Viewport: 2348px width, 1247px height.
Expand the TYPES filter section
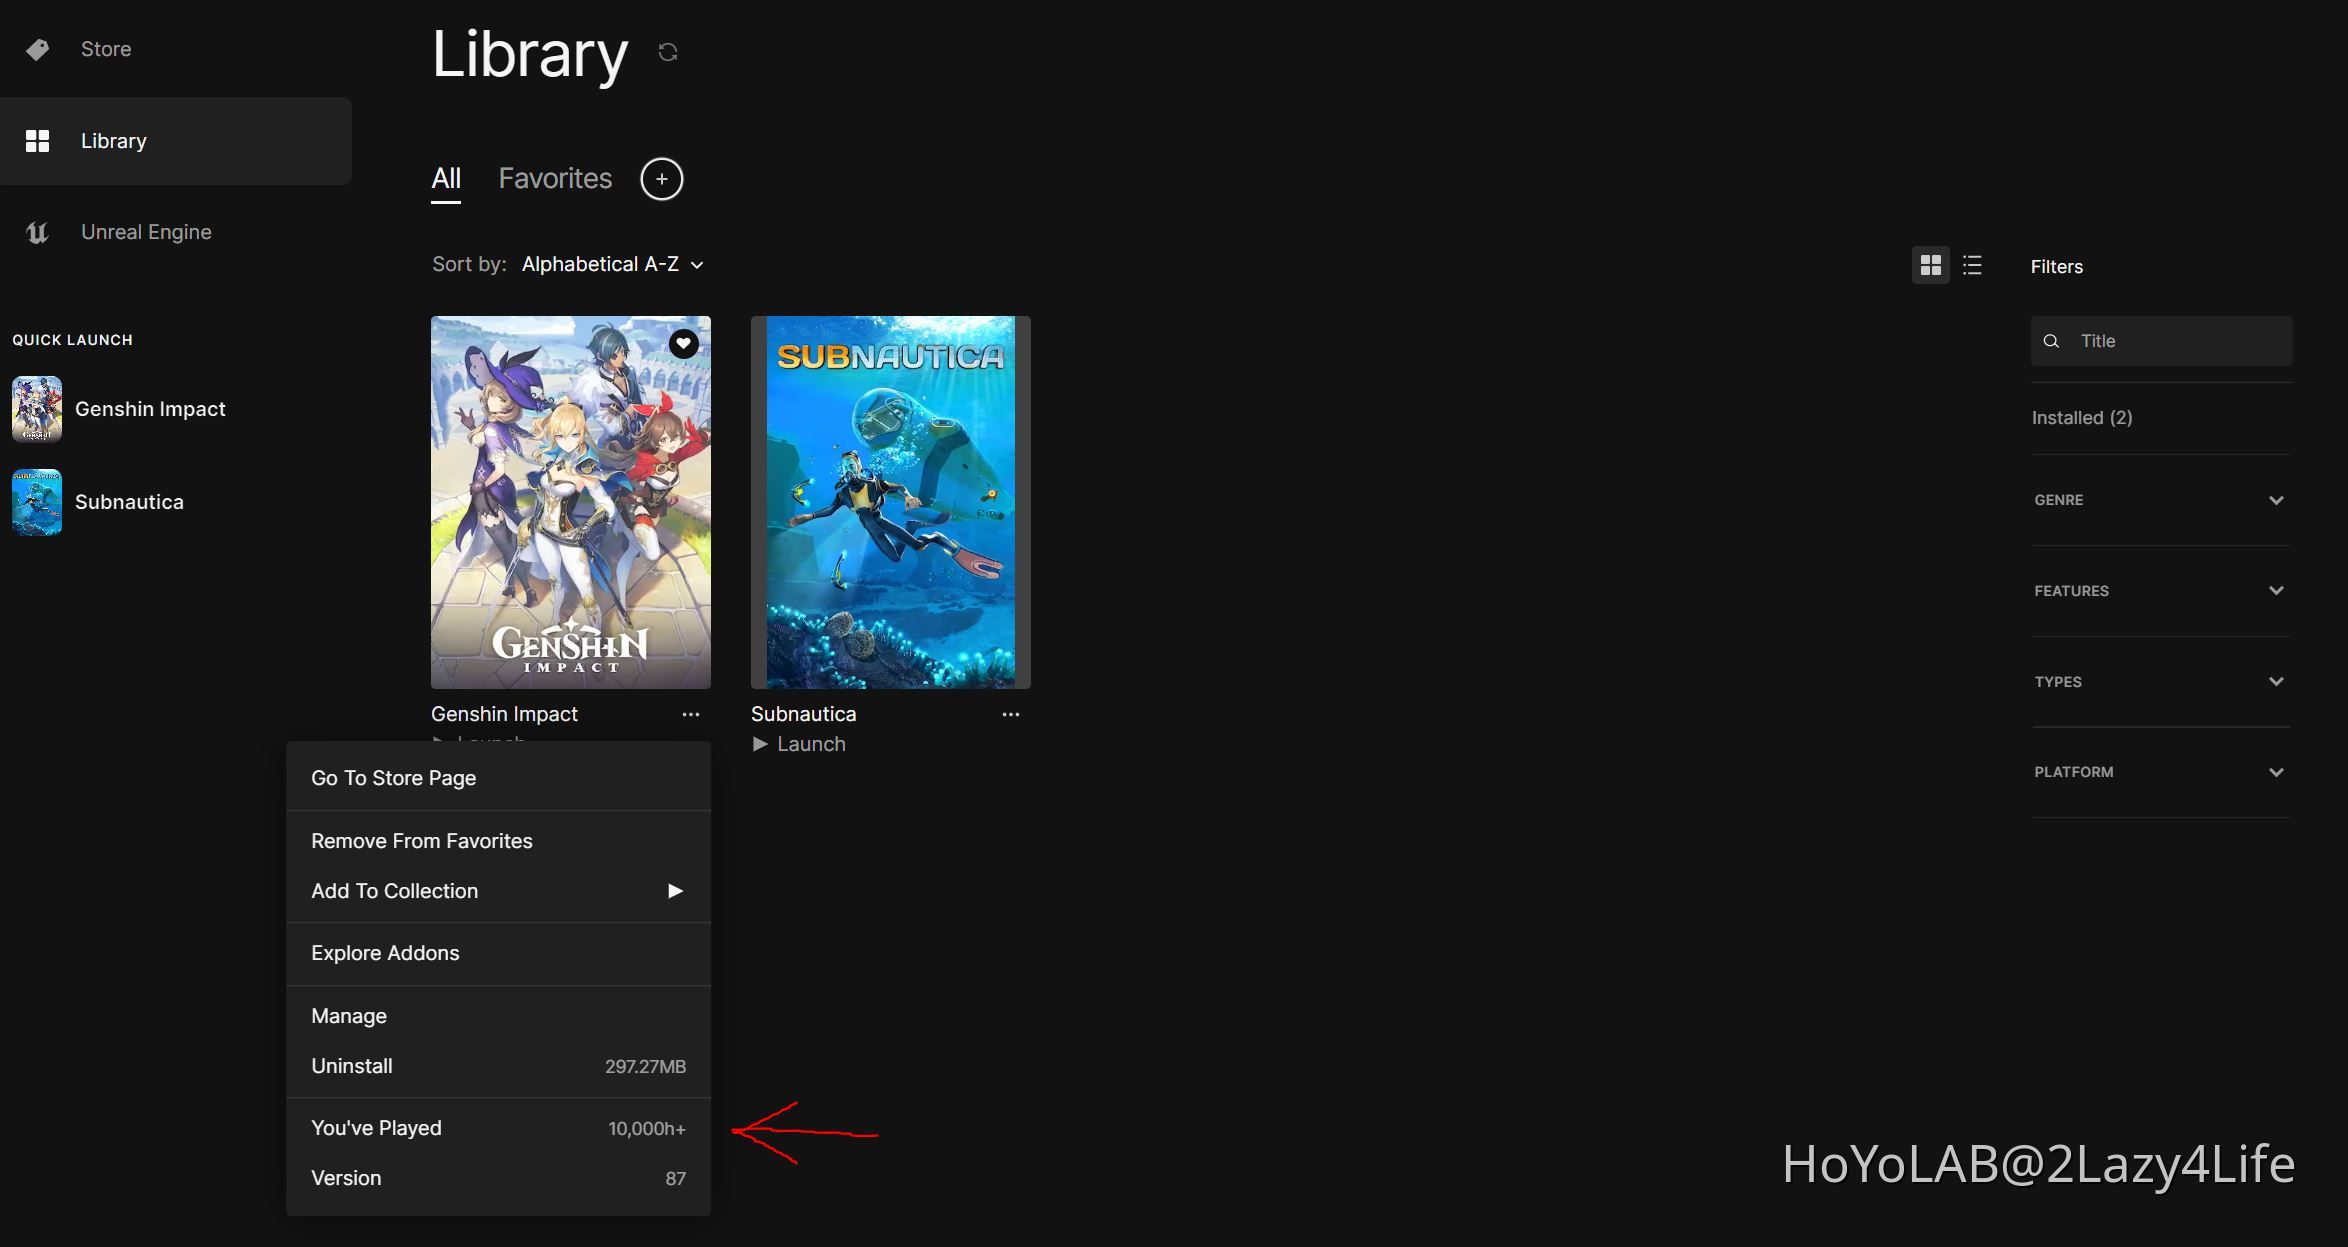(2160, 680)
